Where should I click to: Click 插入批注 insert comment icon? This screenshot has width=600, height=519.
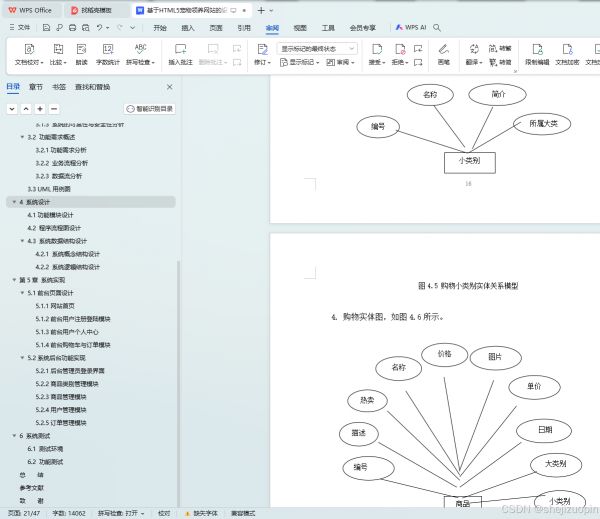tap(180, 54)
